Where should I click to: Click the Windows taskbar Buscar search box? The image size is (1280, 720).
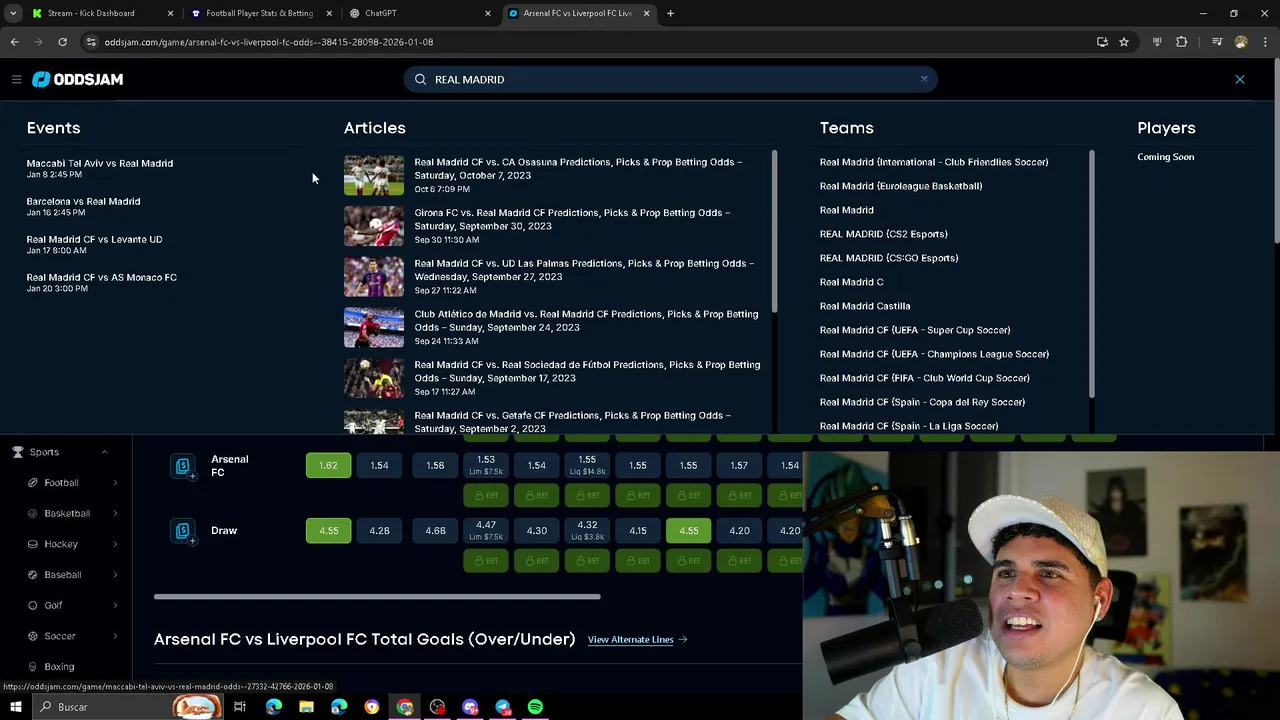(x=128, y=707)
